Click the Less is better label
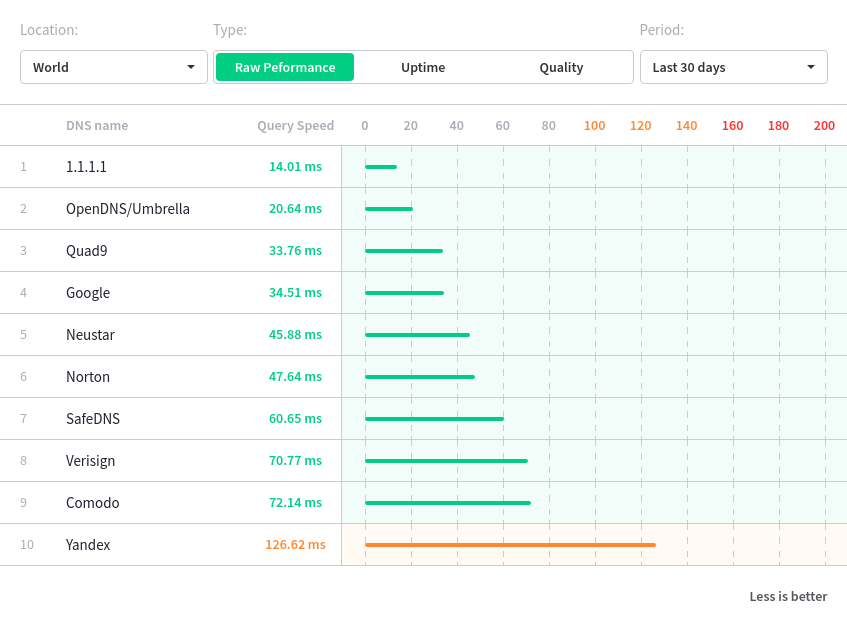847x624 pixels. (x=788, y=596)
